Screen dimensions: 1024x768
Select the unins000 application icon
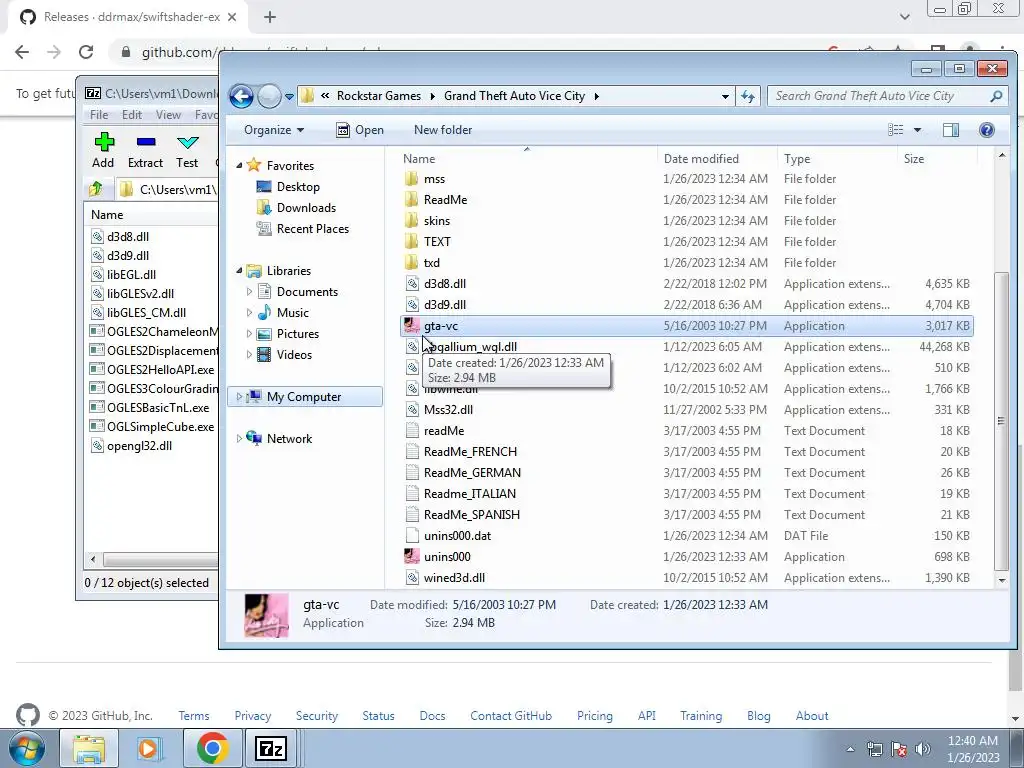tap(411, 556)
